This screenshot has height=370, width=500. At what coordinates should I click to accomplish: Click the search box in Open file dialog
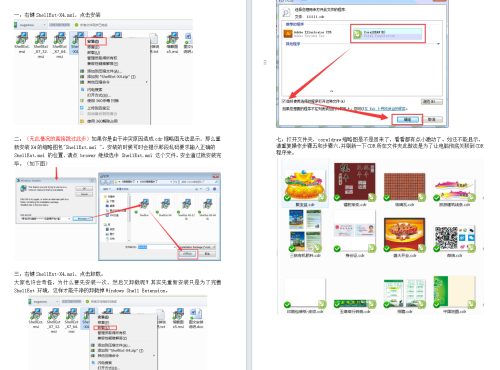199,182
